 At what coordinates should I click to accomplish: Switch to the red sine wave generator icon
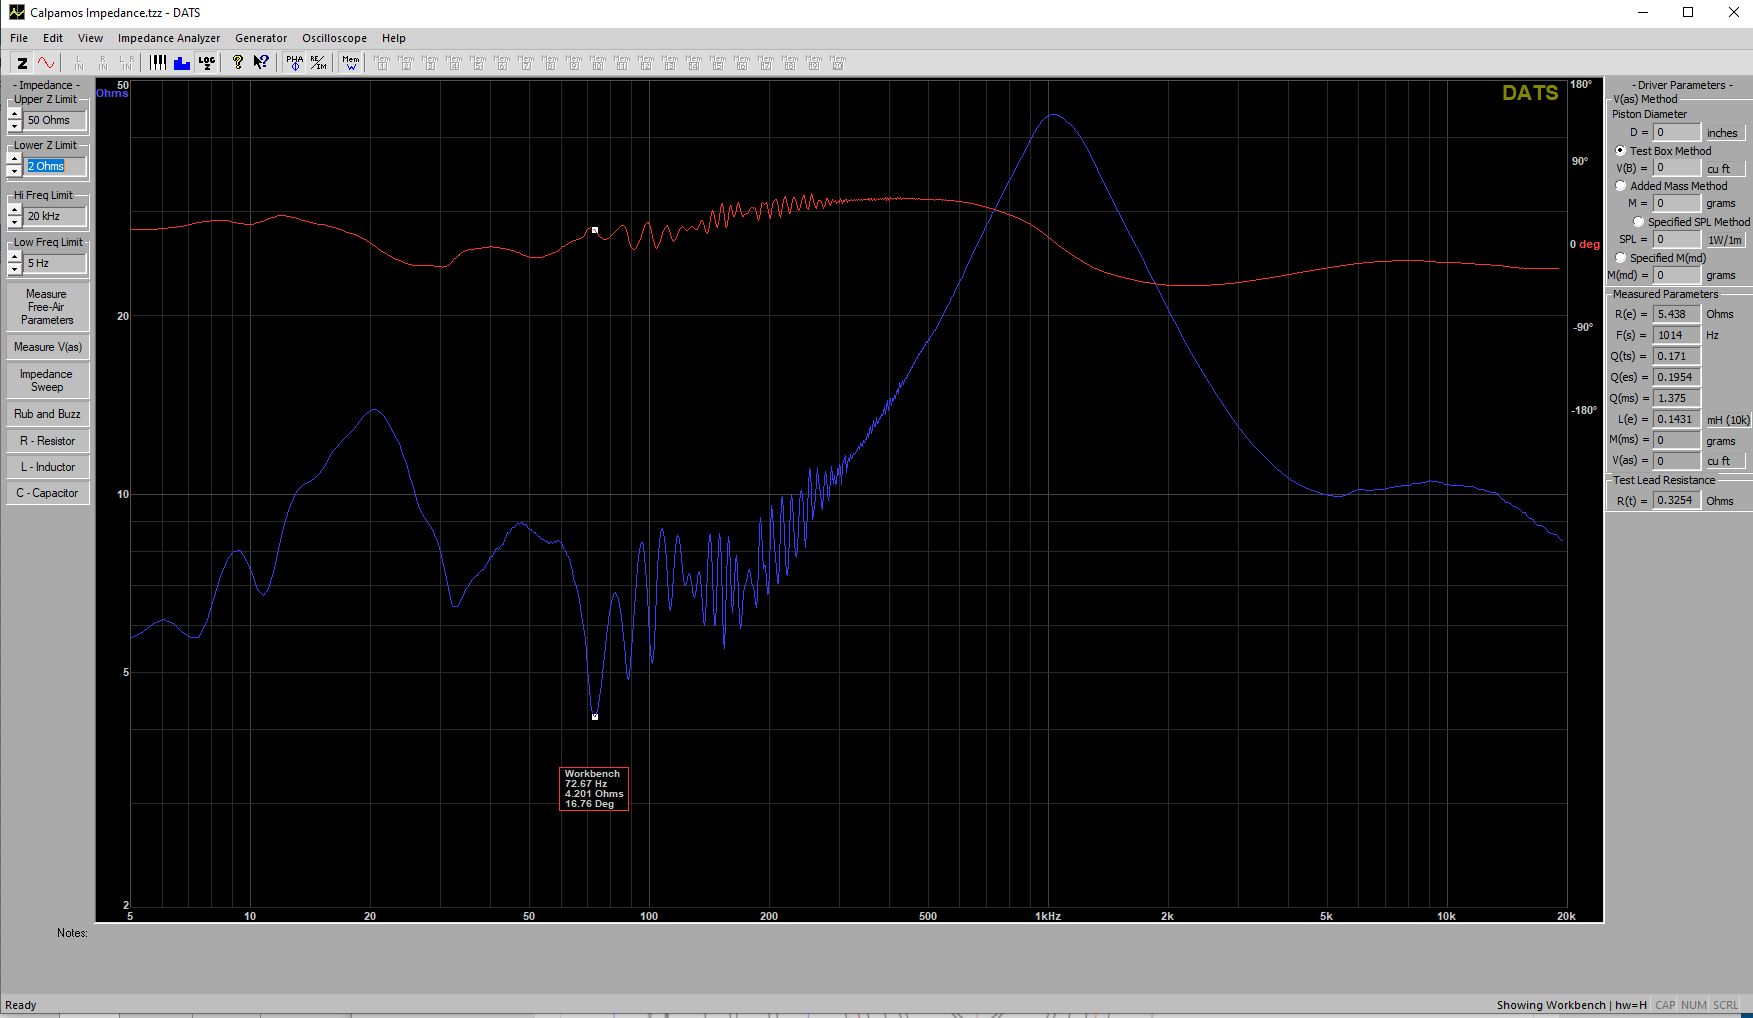(x=46, y=62)
